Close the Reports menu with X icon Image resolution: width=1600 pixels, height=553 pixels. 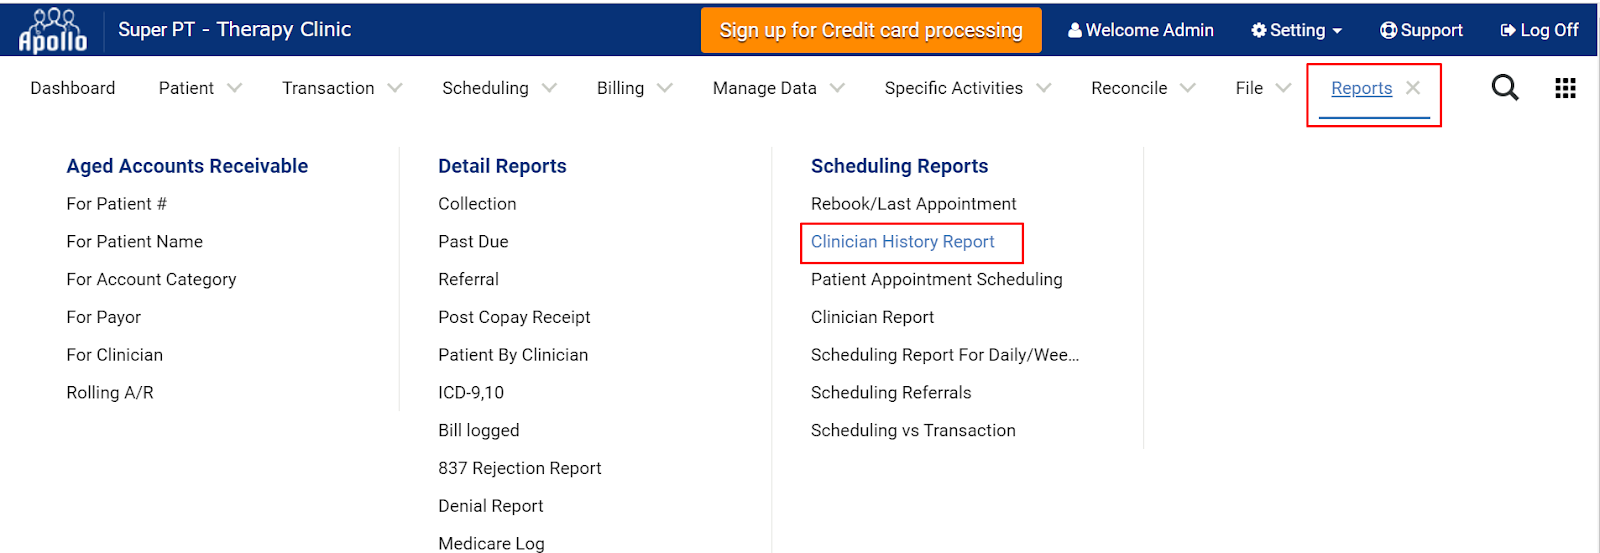(x=1413, y=88)
